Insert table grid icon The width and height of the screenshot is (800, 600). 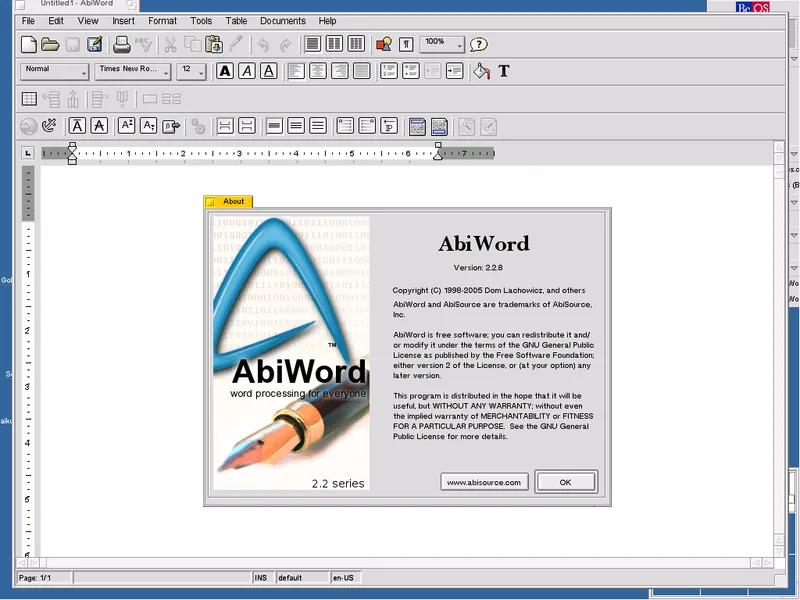pos(29,98)
